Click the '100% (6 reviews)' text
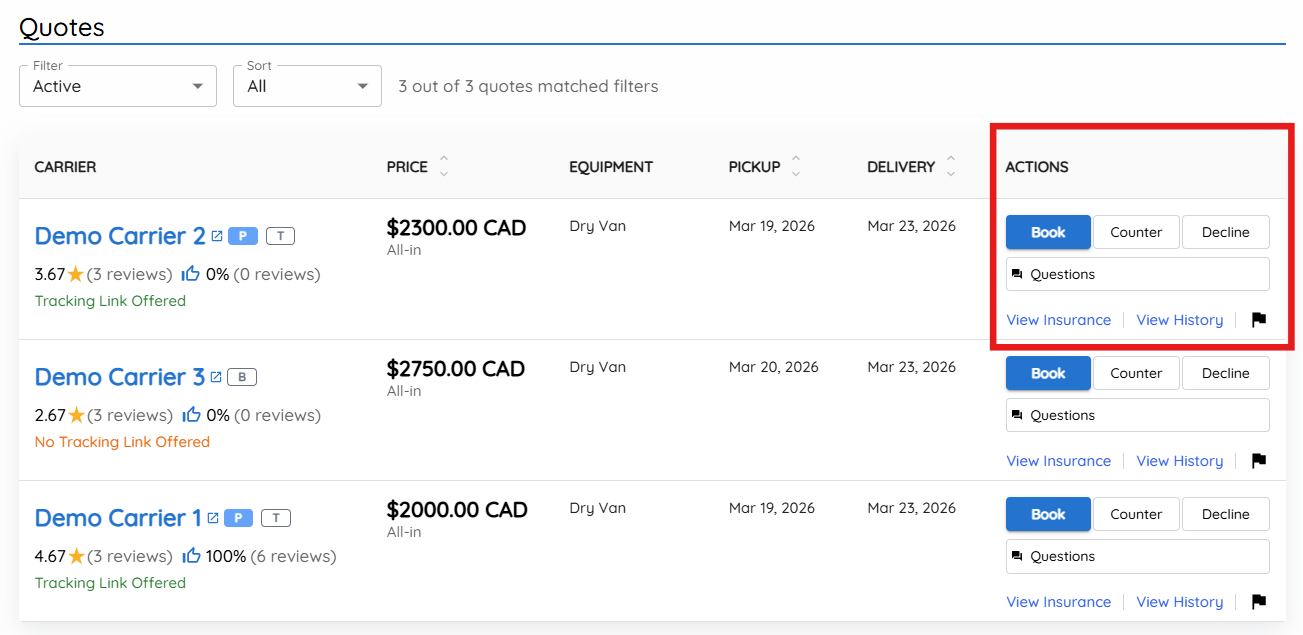This screenshot has width=1303, height=635. tap(271, 556)
